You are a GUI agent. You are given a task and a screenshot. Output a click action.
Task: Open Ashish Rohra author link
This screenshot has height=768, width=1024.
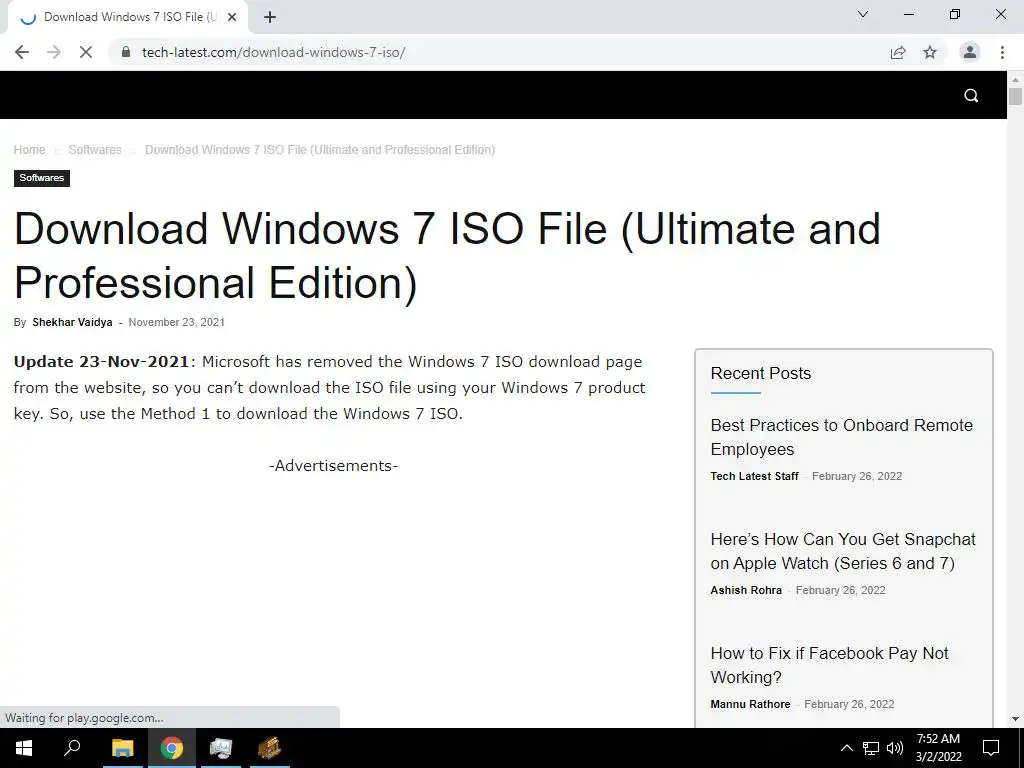746,590
